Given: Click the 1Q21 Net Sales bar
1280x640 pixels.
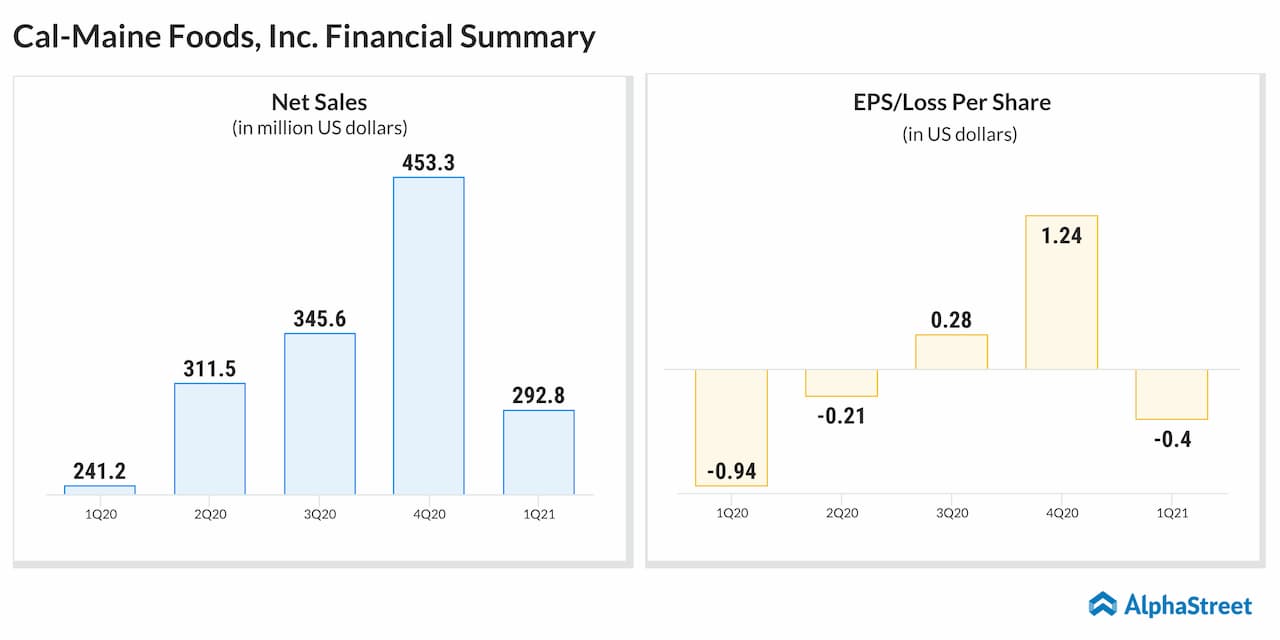Looking at the screenshot, I should tap(539, 452).
